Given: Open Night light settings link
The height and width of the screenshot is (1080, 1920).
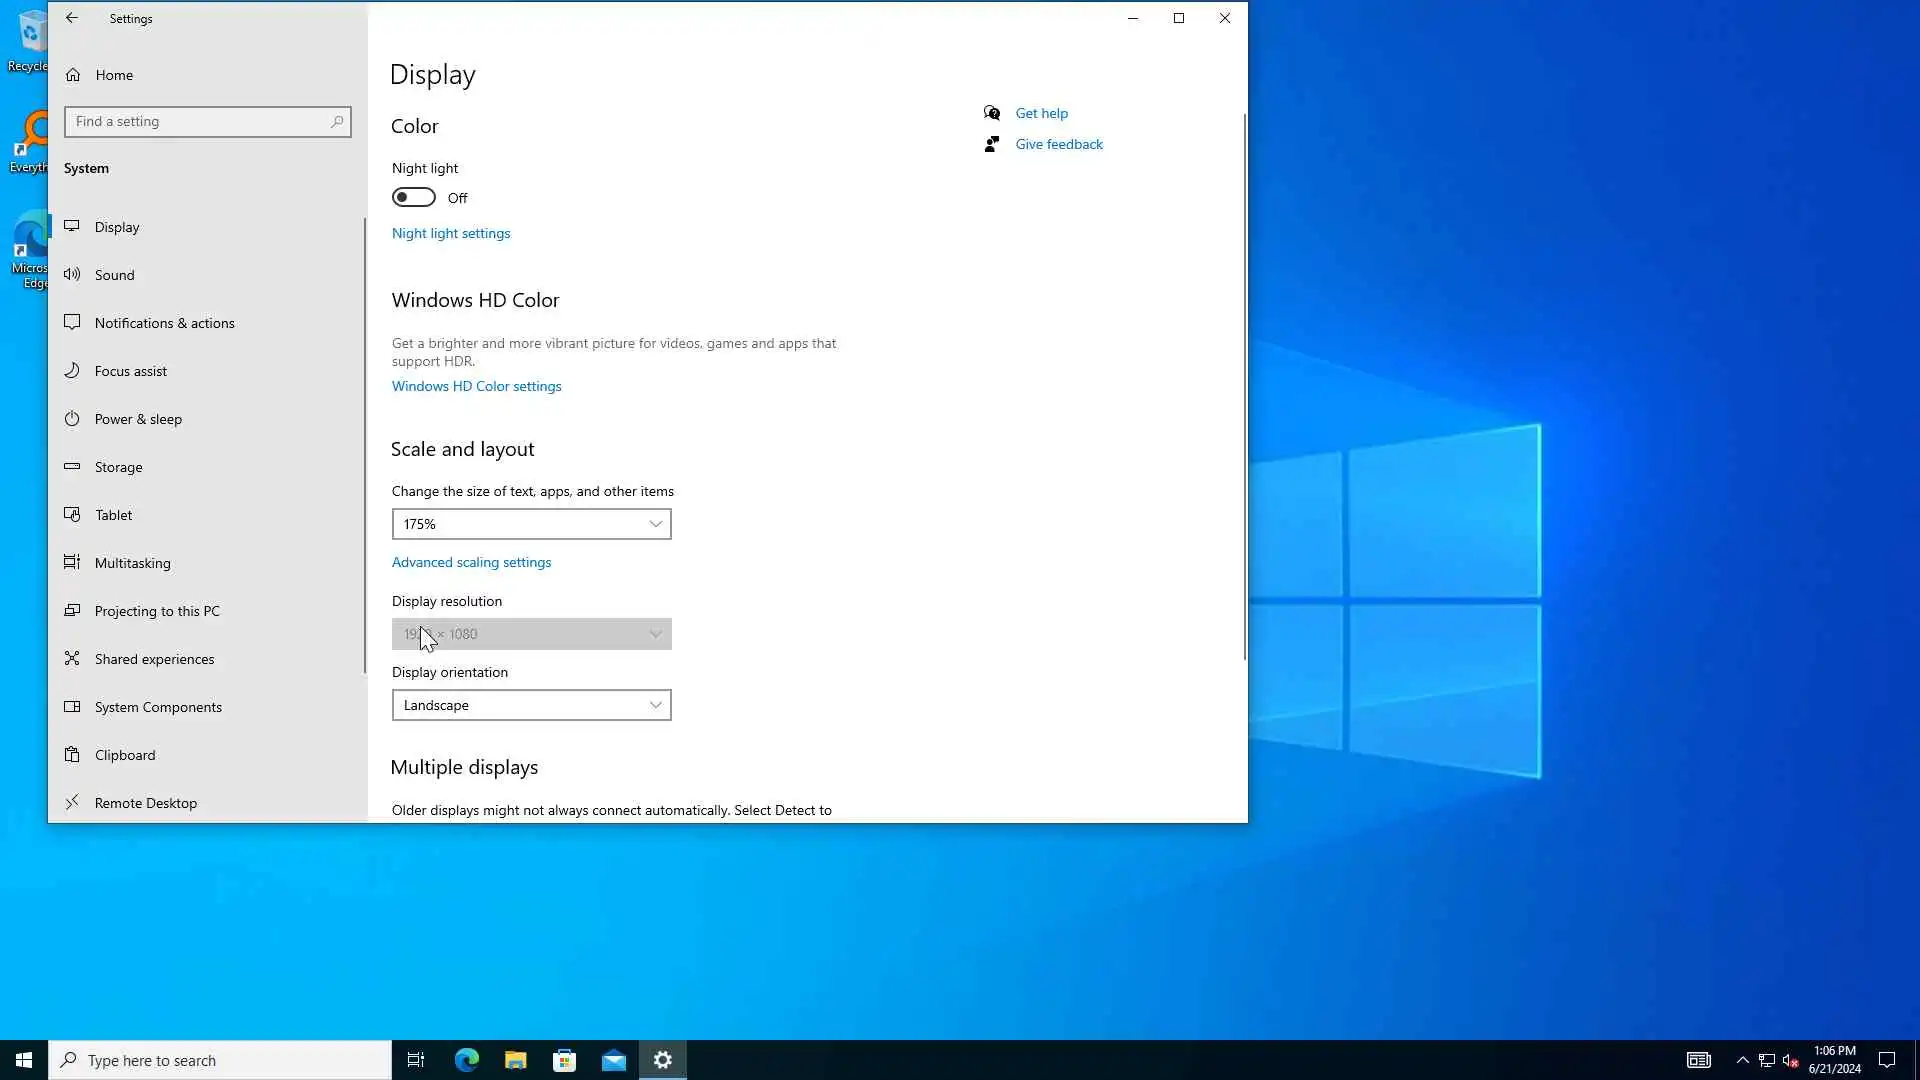Looking at the screenshot, I should (450, 233).
